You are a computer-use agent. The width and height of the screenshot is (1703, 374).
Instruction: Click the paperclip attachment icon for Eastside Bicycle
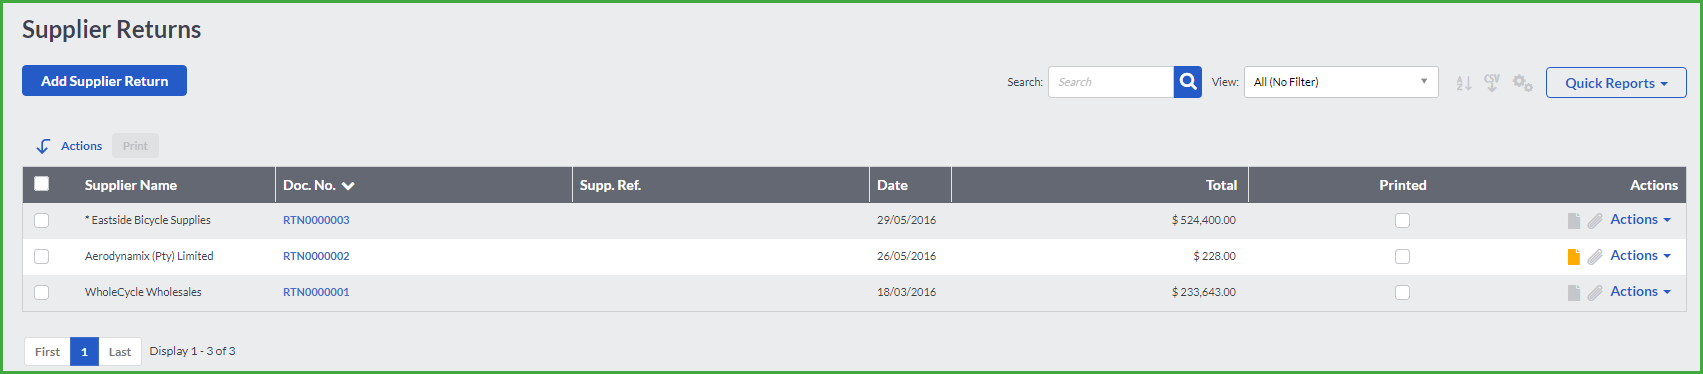(x=1595, y=221)
